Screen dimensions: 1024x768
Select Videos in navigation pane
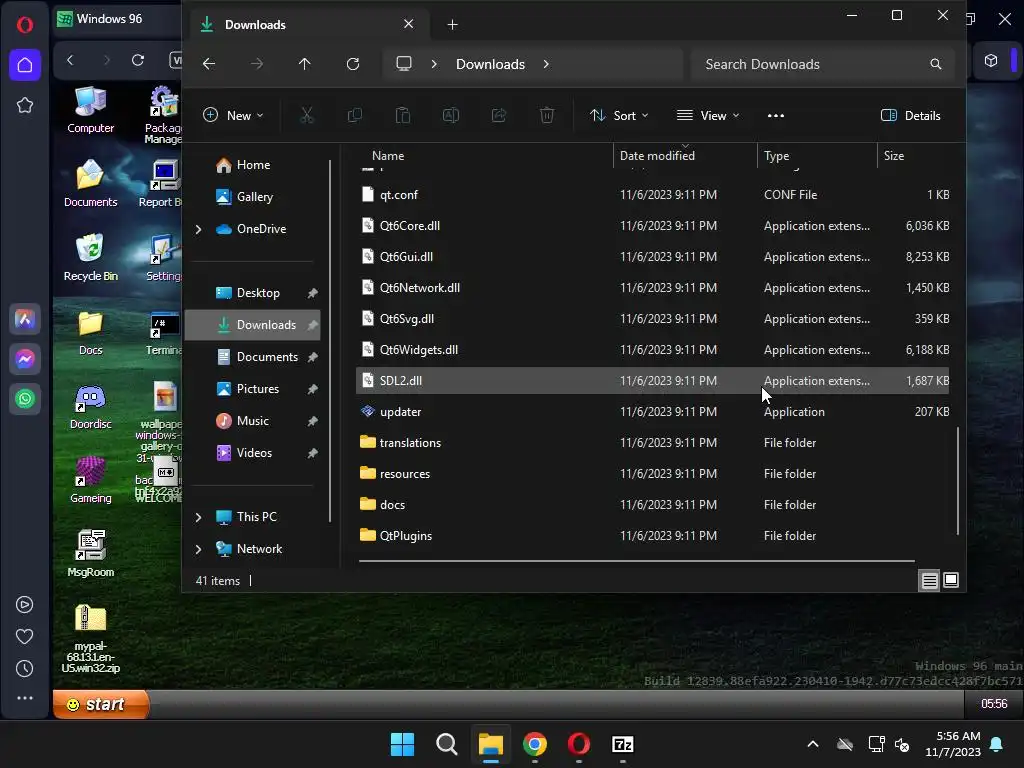254,453
